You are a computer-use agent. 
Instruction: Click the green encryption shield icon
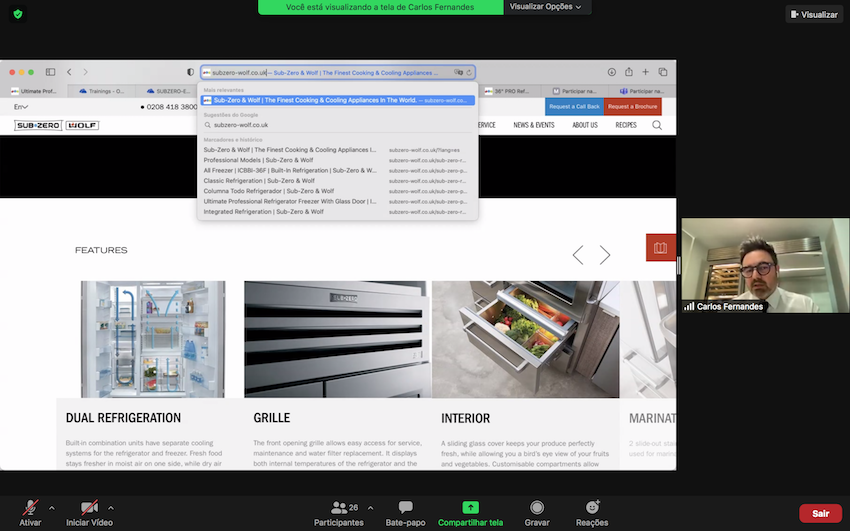click(18, 14)
